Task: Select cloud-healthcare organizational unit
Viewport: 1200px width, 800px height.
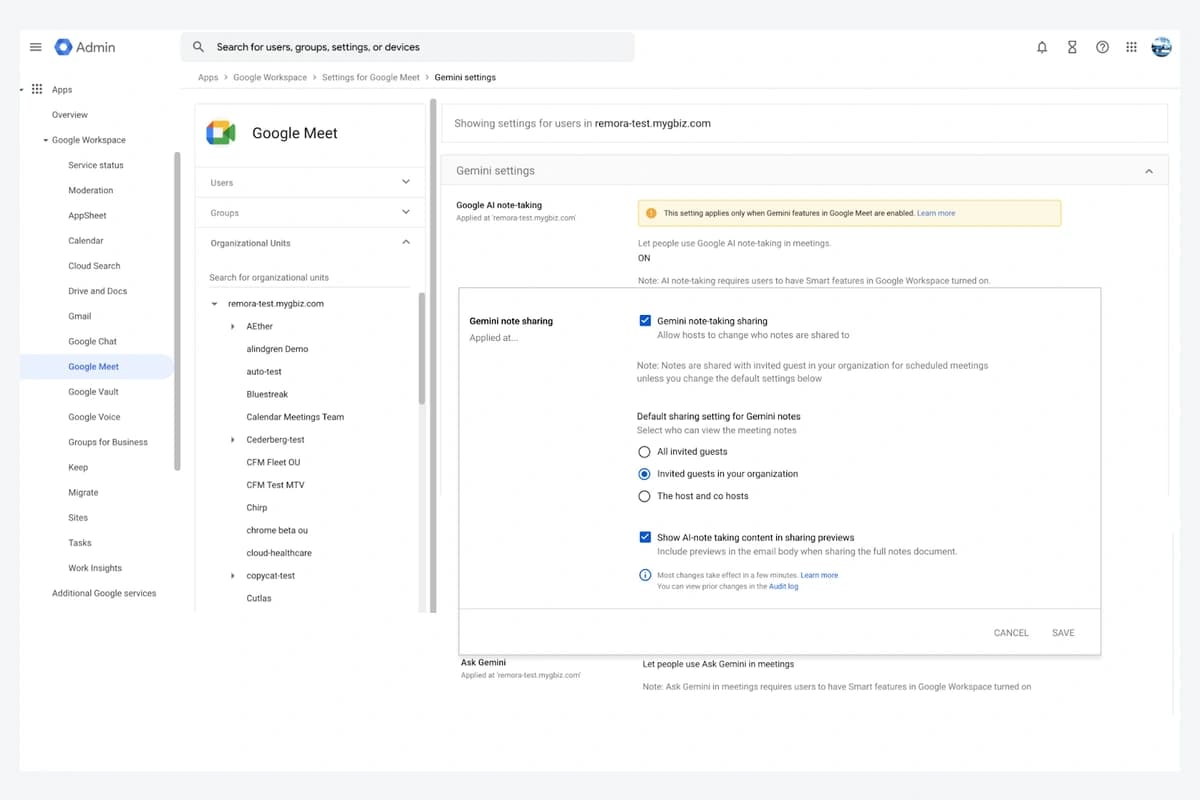Action: tap(279, 553)
